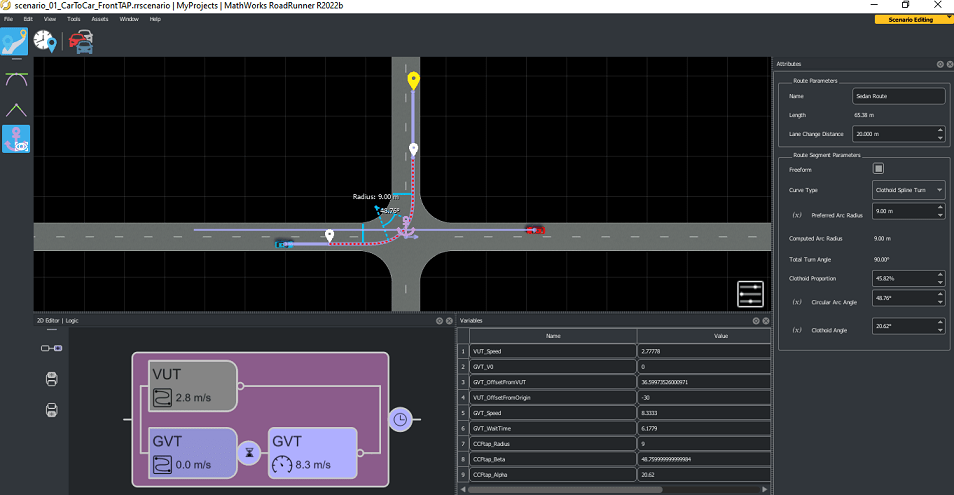Image resolution: width=954 pixels, height=495 pixels.
Task: Click the Lane Change Distance spinner arrows
Action: 940,133
